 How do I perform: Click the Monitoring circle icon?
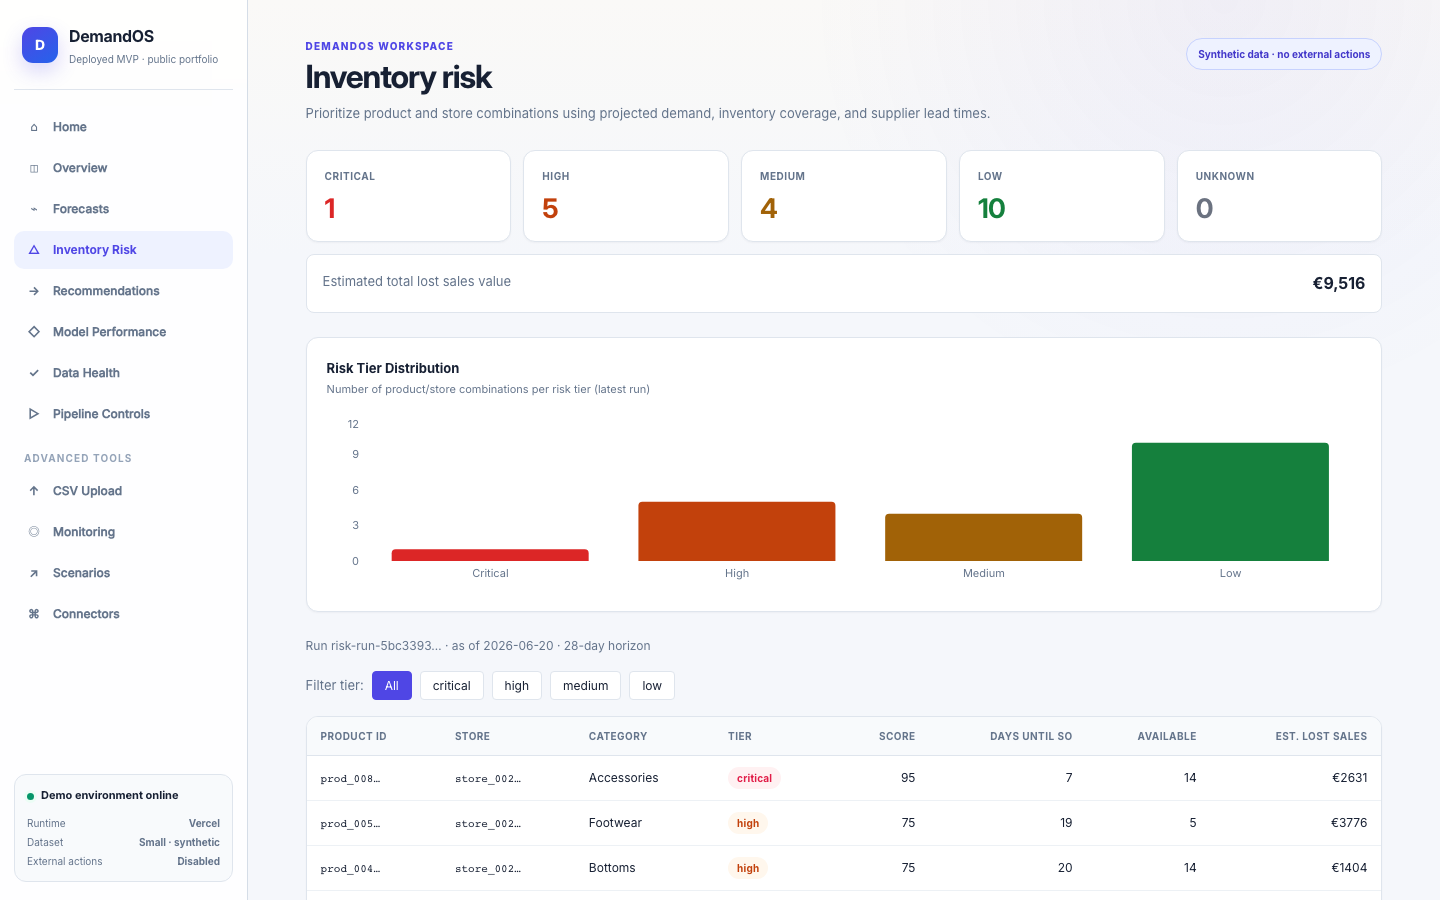34,532
